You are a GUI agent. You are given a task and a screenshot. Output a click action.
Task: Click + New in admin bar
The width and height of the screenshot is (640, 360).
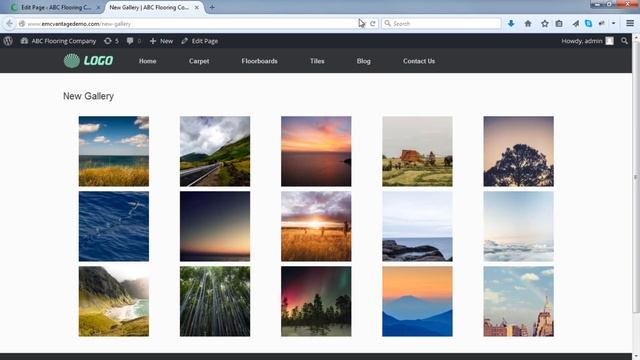161,41
